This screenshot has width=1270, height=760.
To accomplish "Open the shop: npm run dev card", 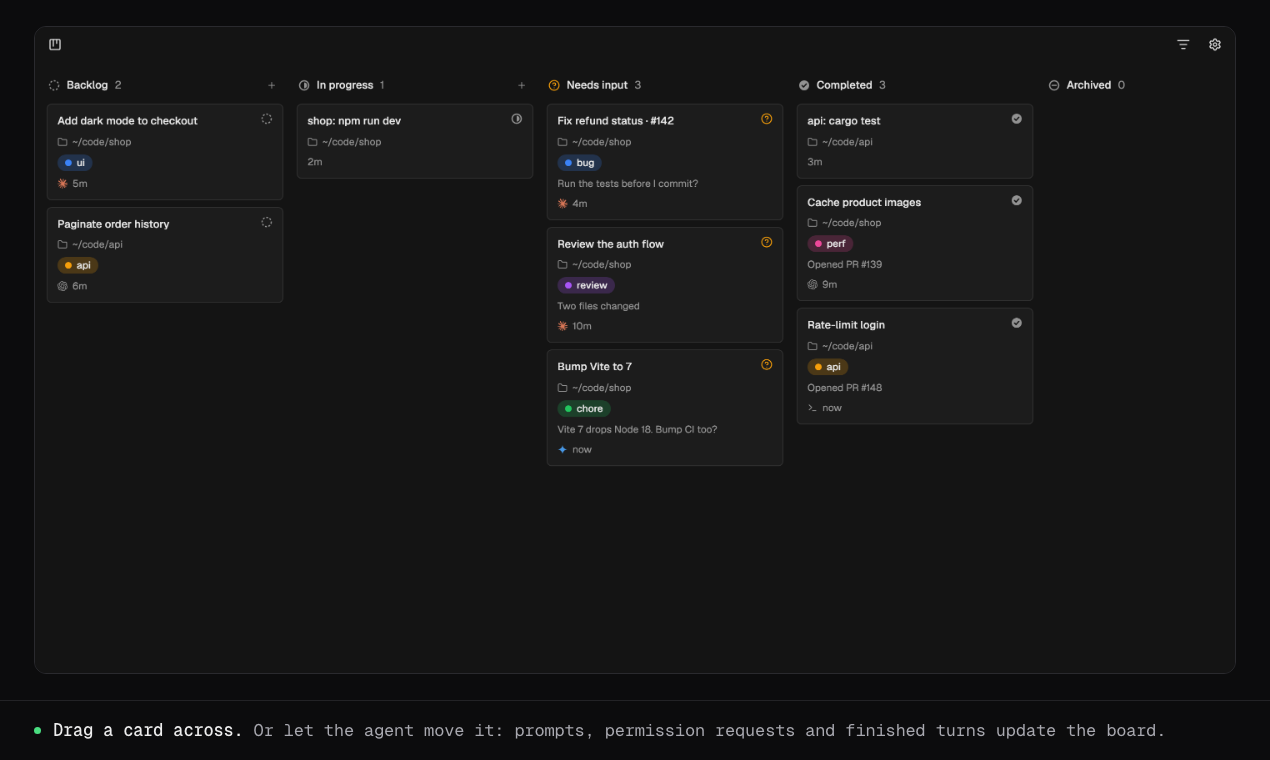I will [x=415, y=141].
